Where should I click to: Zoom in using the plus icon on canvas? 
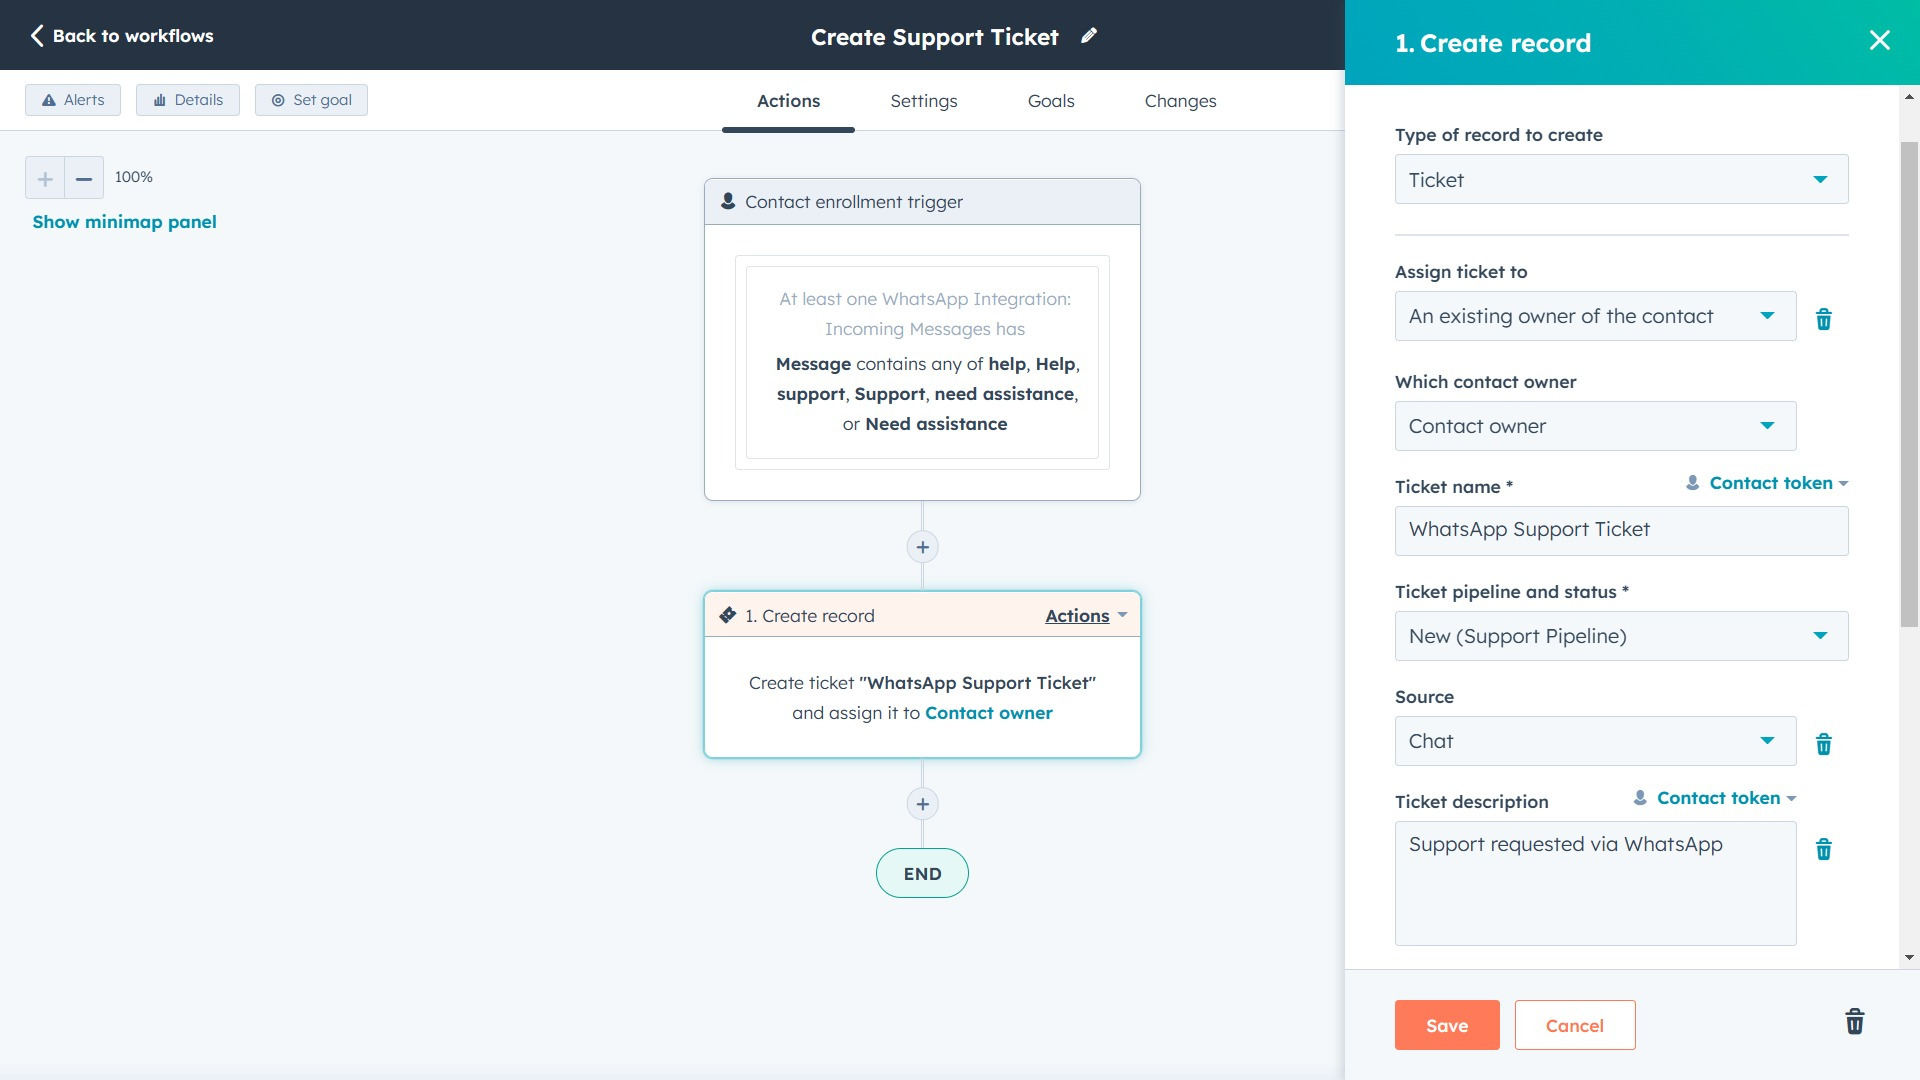(44, 177)
